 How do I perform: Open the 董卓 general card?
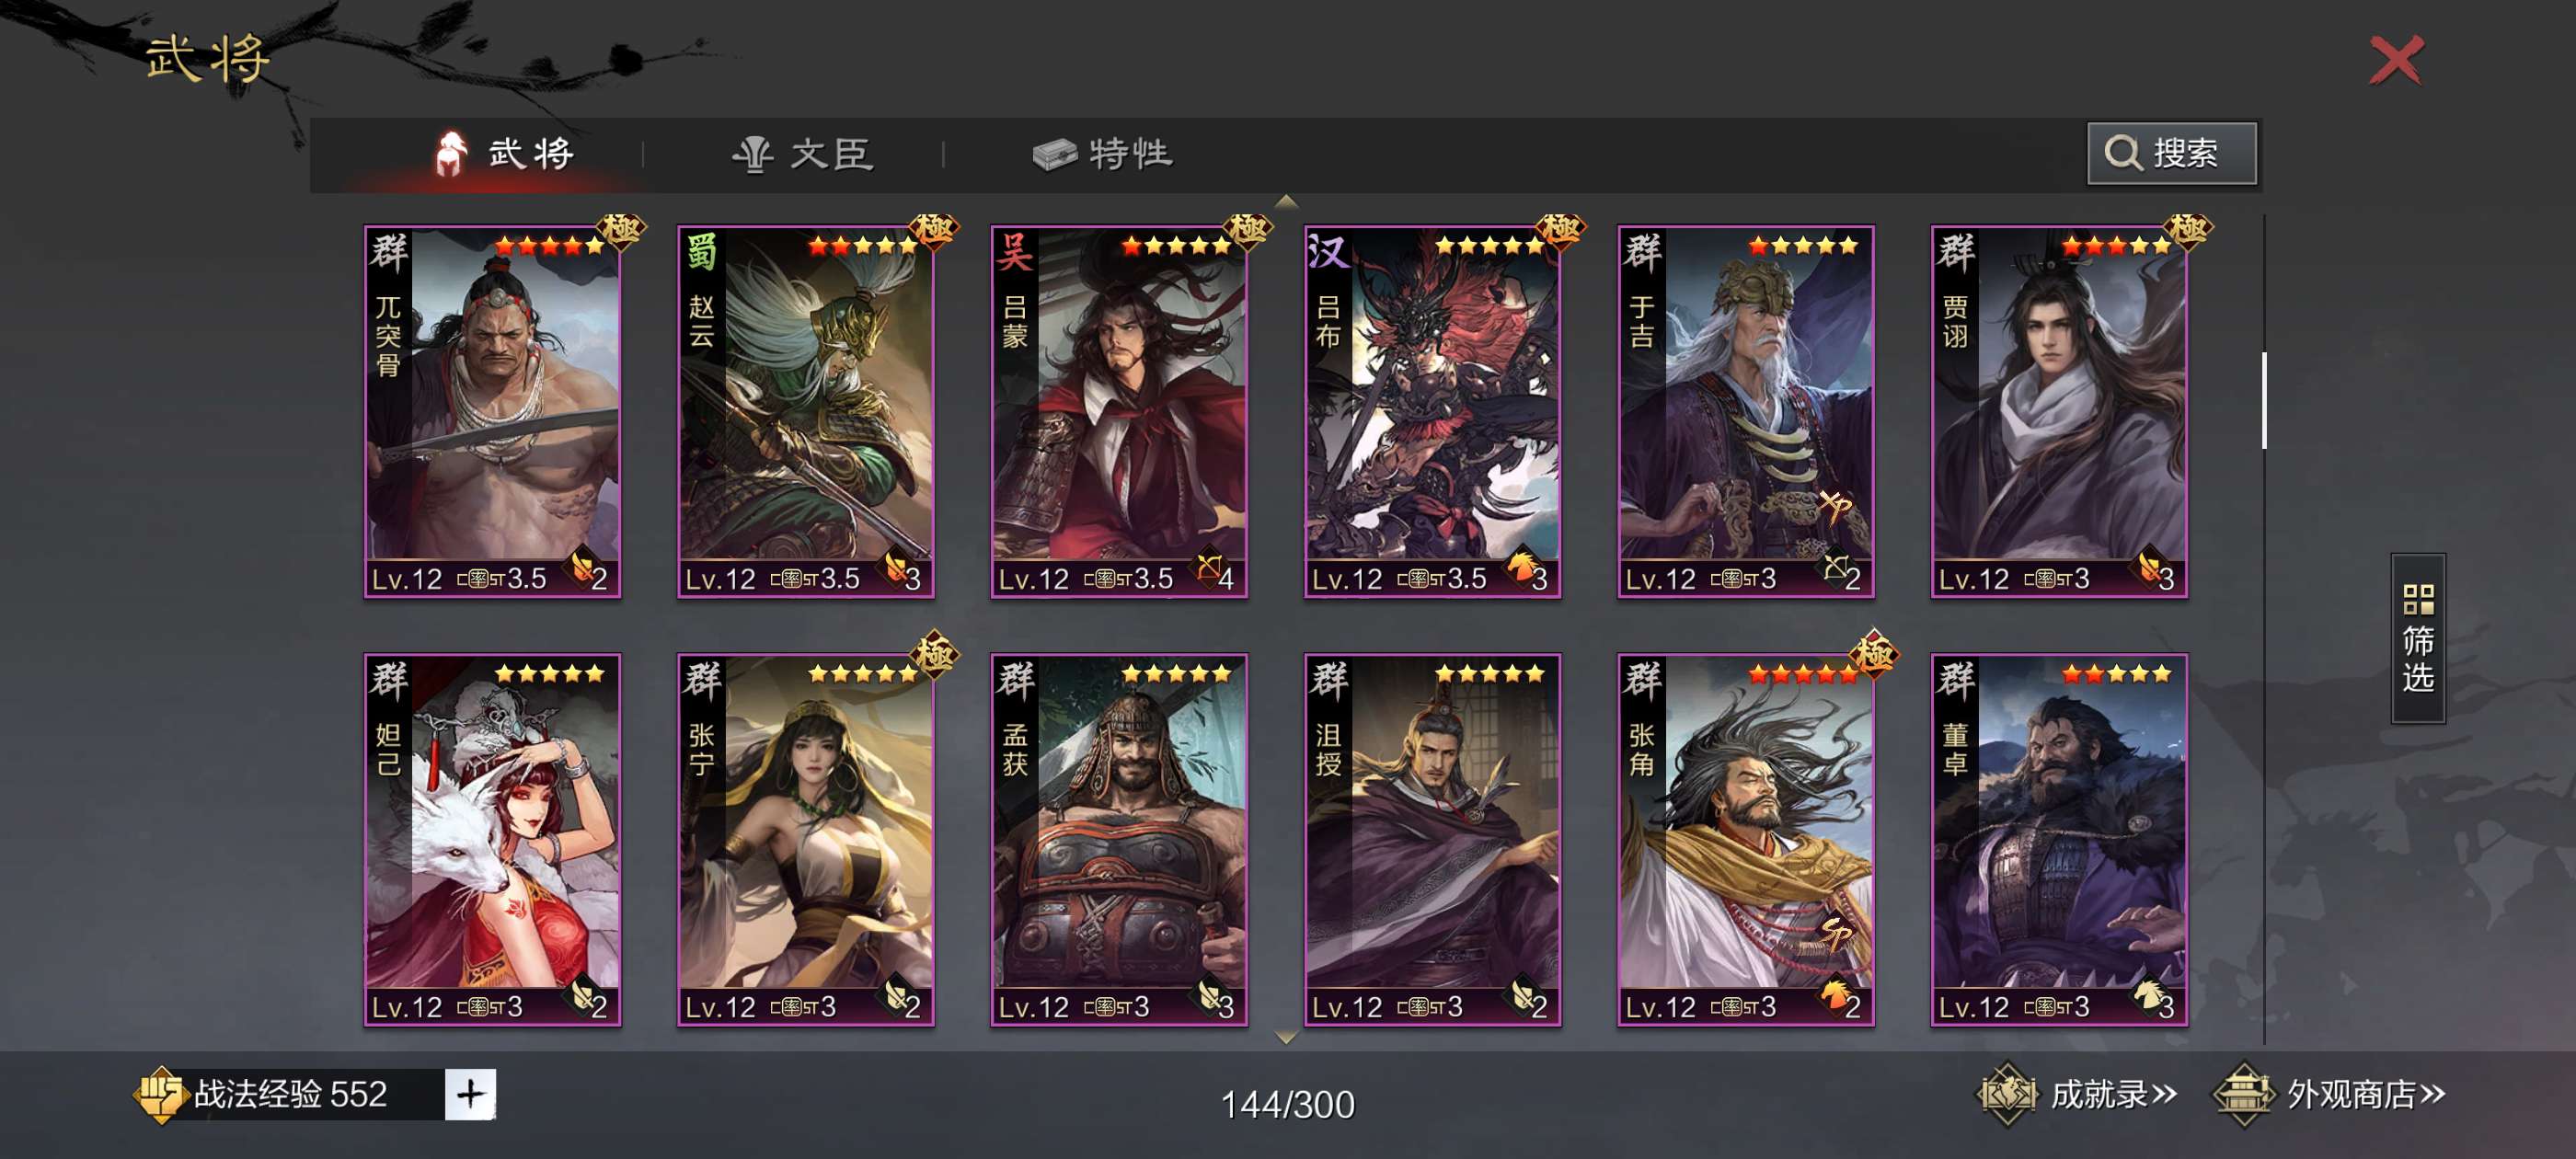[x=2059, y=840]
